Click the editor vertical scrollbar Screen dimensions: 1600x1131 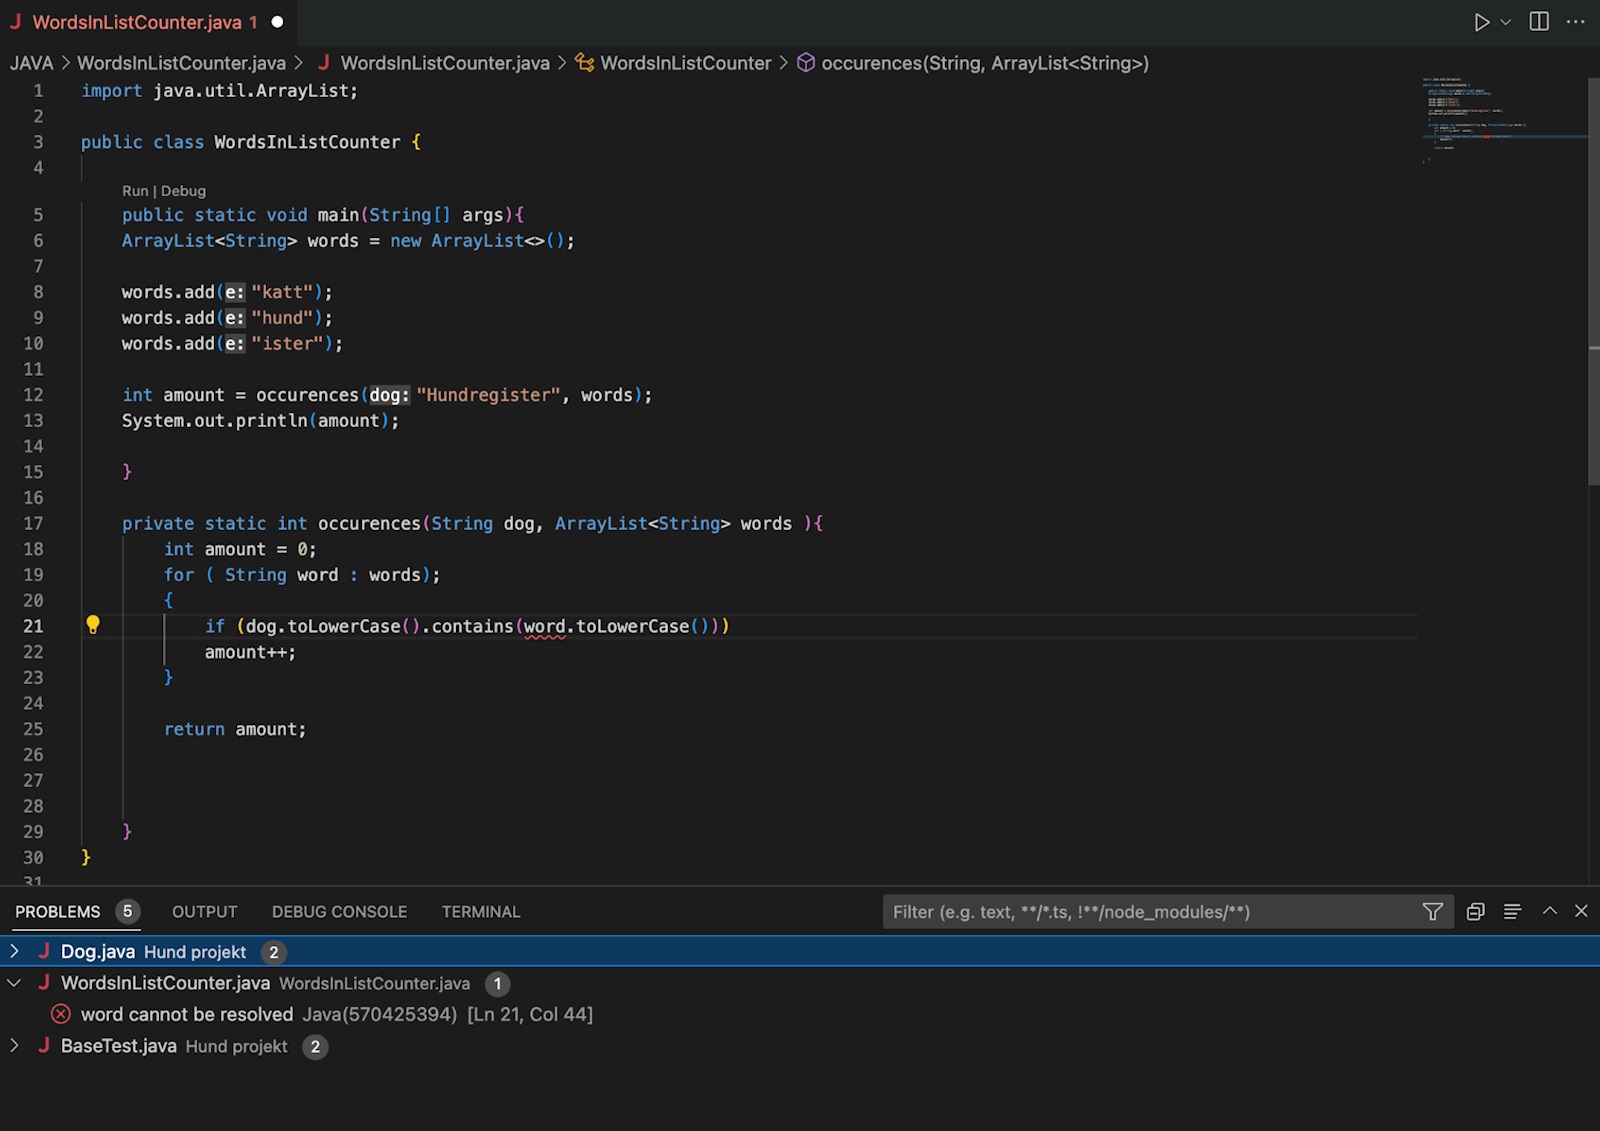click(x=1593, y=280)
